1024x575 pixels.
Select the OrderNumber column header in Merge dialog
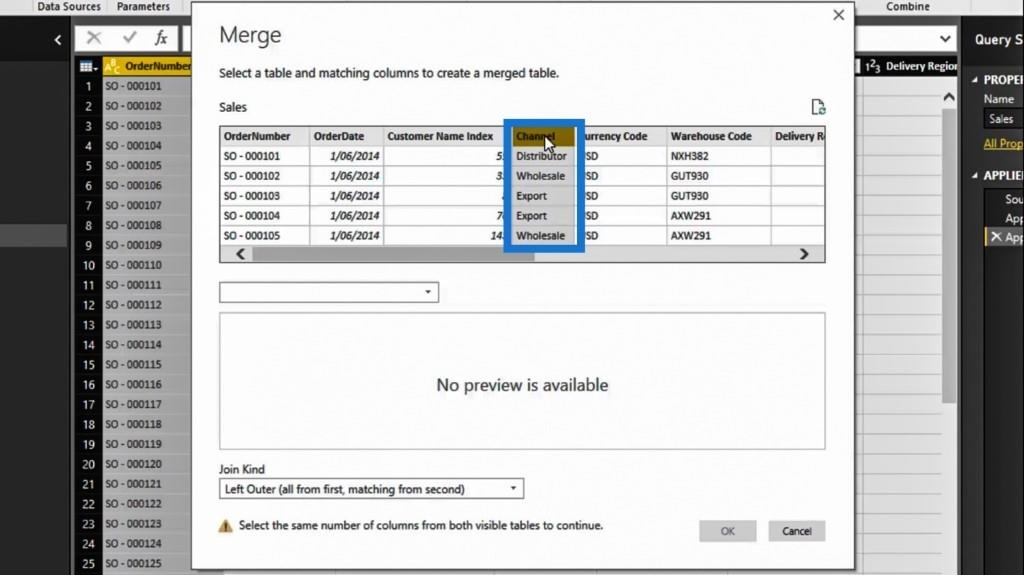point(264,136)
